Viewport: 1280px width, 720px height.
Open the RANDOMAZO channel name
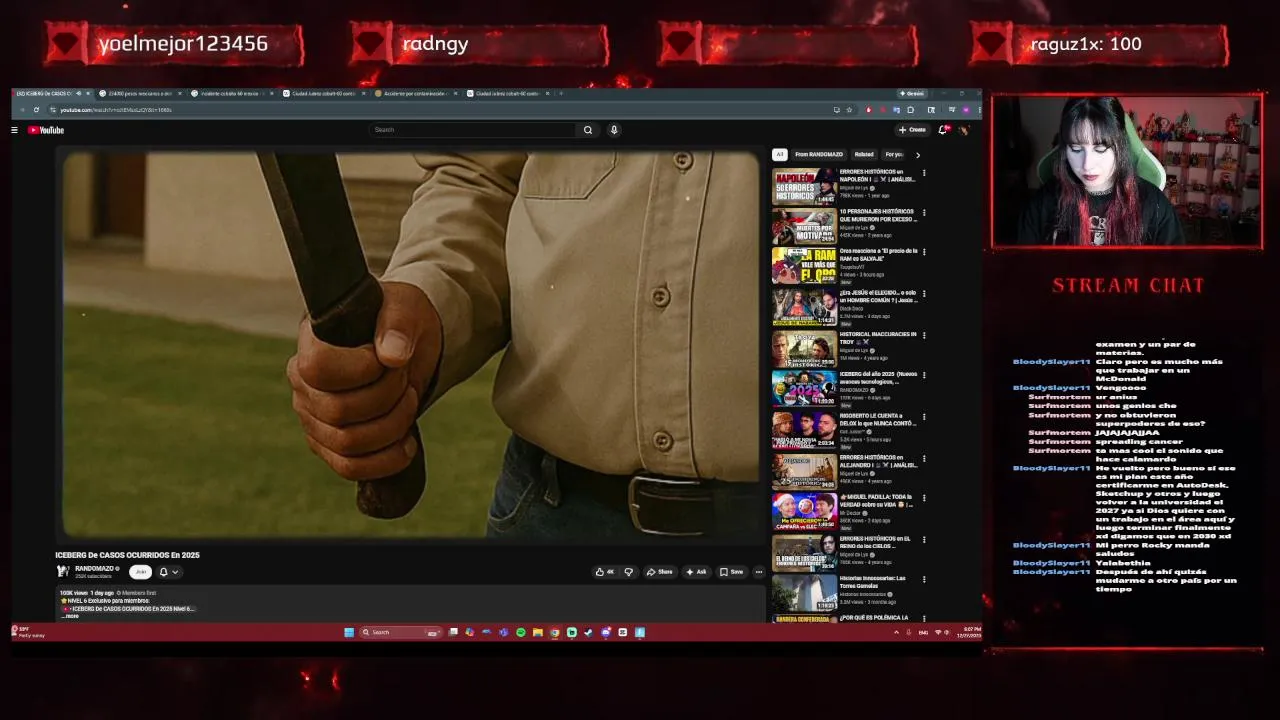click(94, 568)
